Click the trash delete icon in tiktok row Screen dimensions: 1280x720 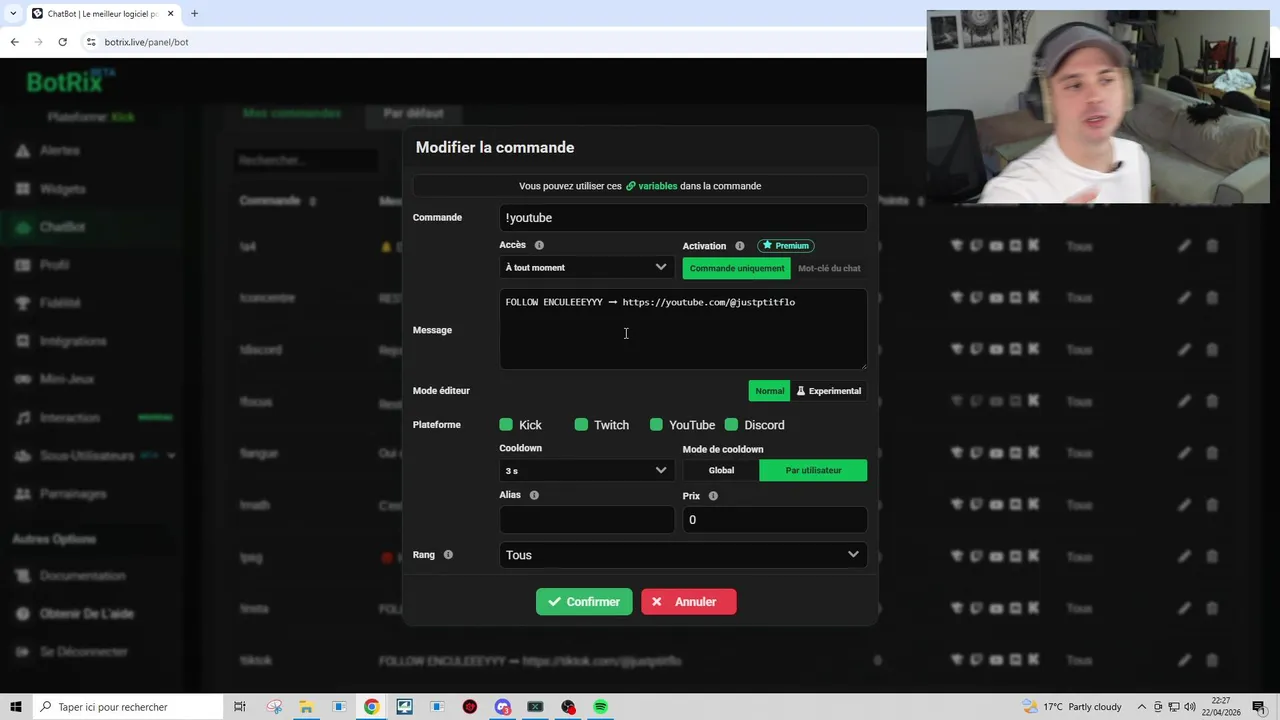click(1212, 660)
